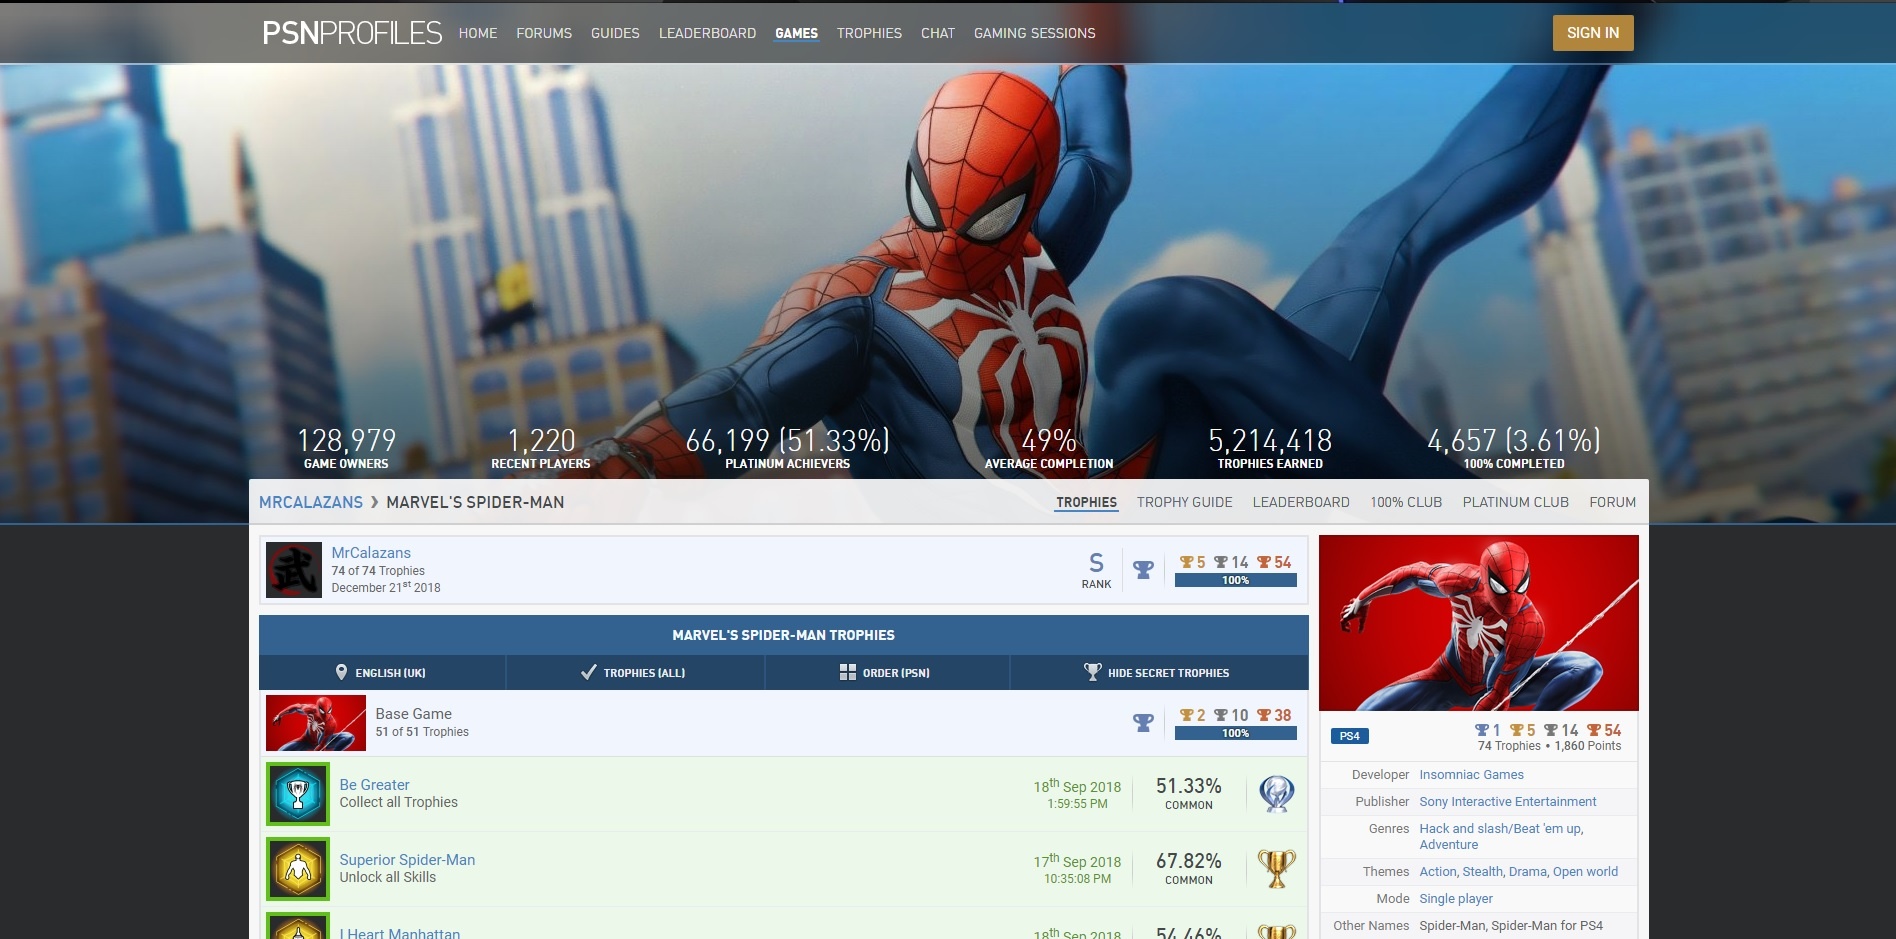Toggle Hide Secret Trophies
This screenshot has height=939, width=1896.
point(1159,673)
